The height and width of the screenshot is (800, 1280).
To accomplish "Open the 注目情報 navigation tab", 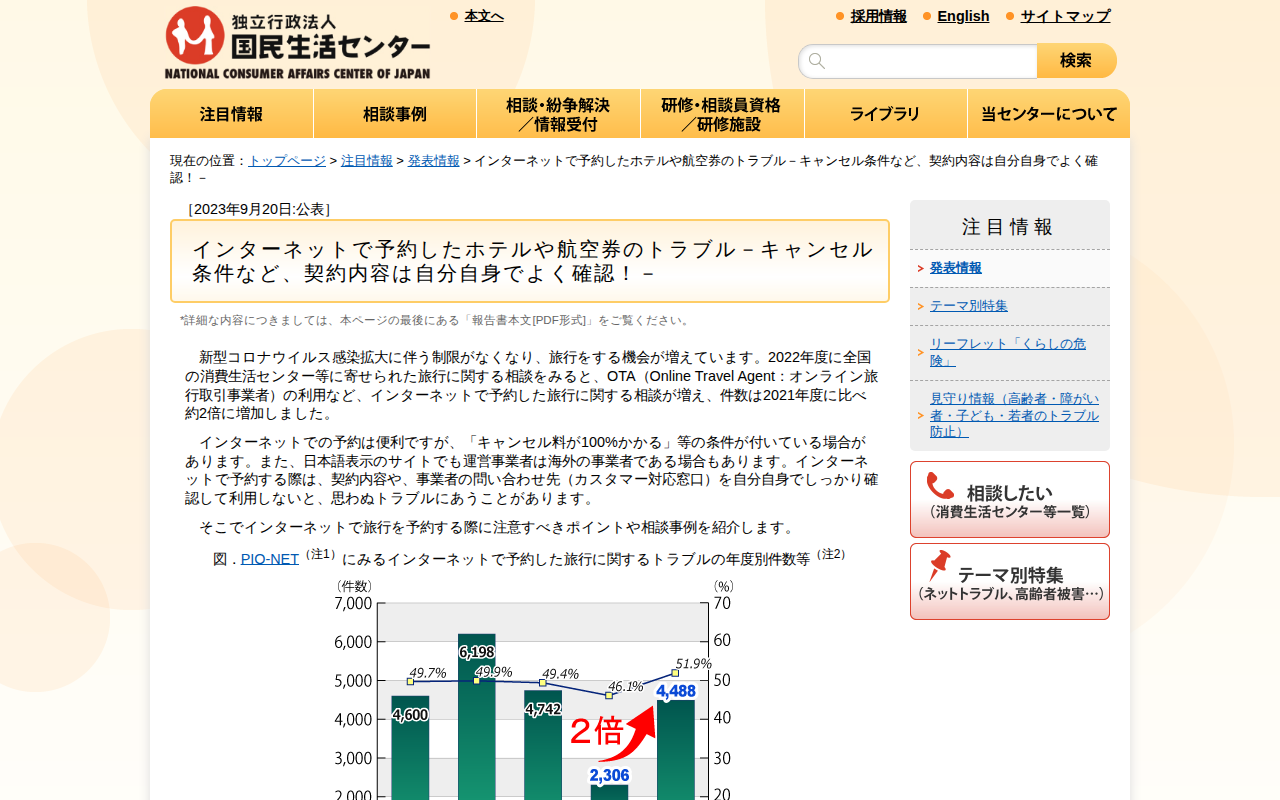I will click(x=232, y=114).
